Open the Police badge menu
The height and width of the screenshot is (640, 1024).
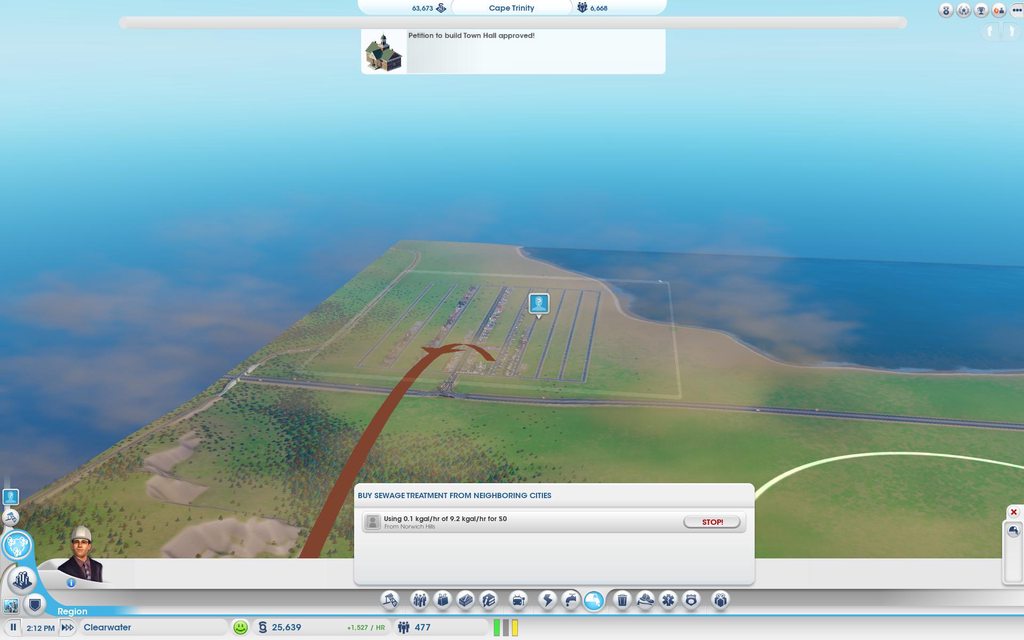[691, 600]
